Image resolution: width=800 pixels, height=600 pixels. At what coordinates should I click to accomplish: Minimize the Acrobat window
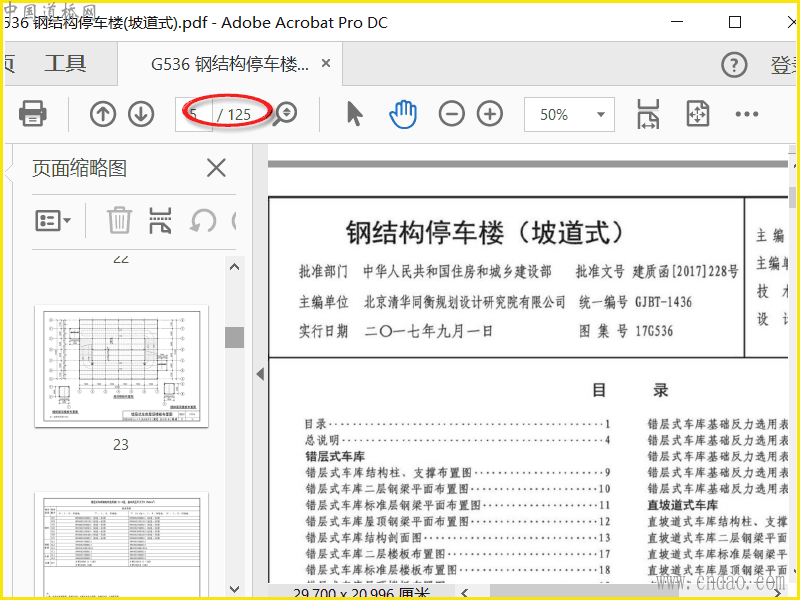click(677, 22)
